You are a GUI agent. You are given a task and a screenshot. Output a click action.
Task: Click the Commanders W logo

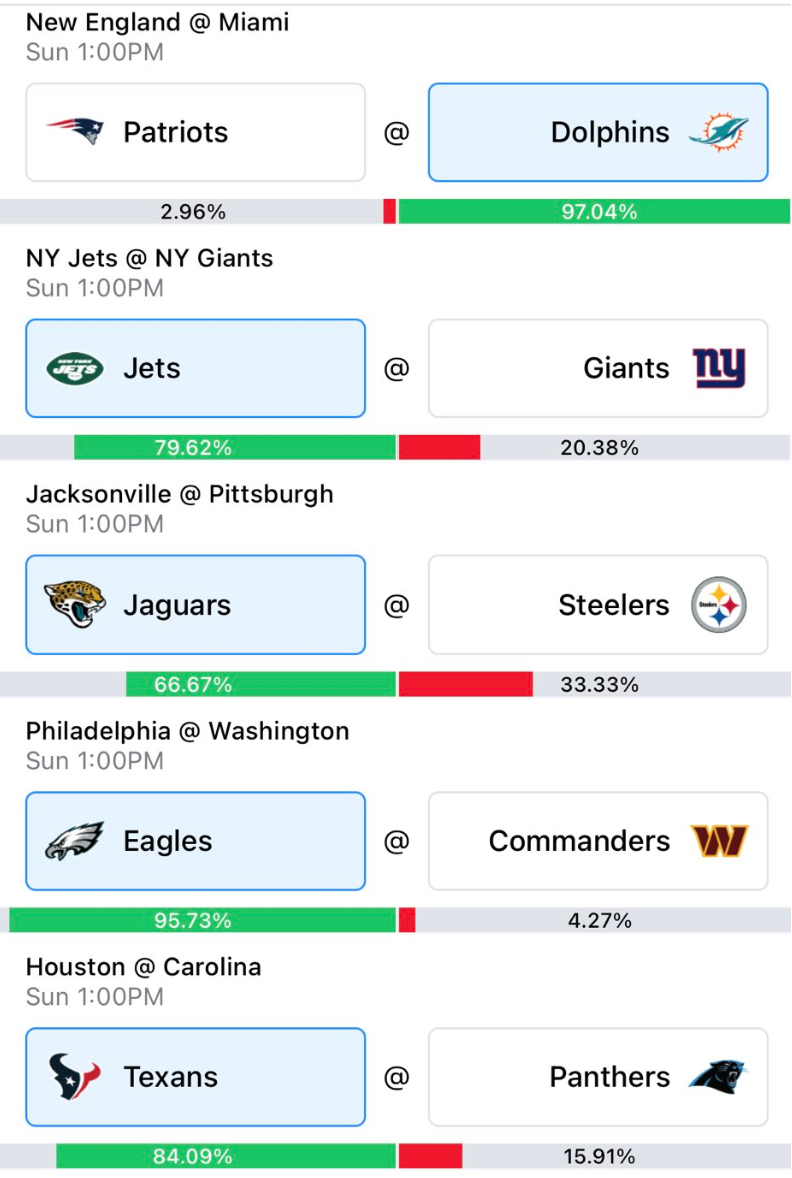tap(719, 841)
